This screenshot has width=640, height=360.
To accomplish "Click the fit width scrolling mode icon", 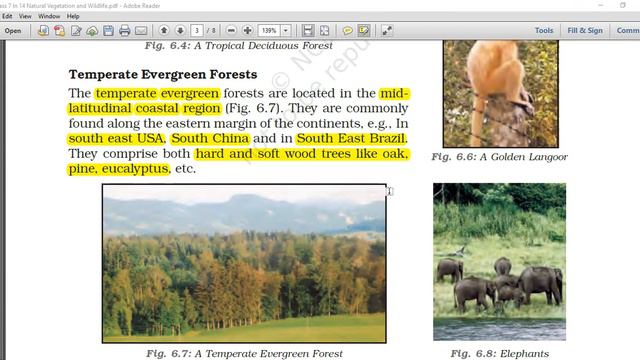I will coord(308,31).
